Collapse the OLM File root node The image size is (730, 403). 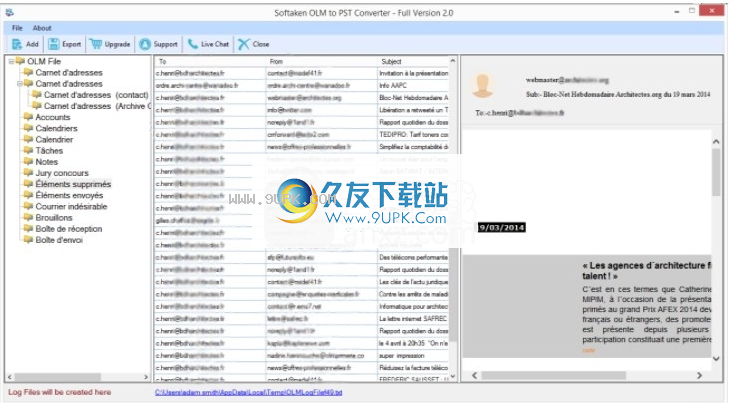click(11, 61)
